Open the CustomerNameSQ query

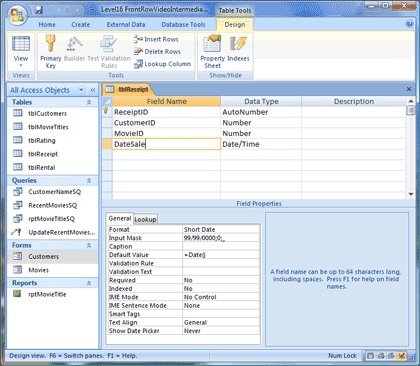(x=55, y=192)
